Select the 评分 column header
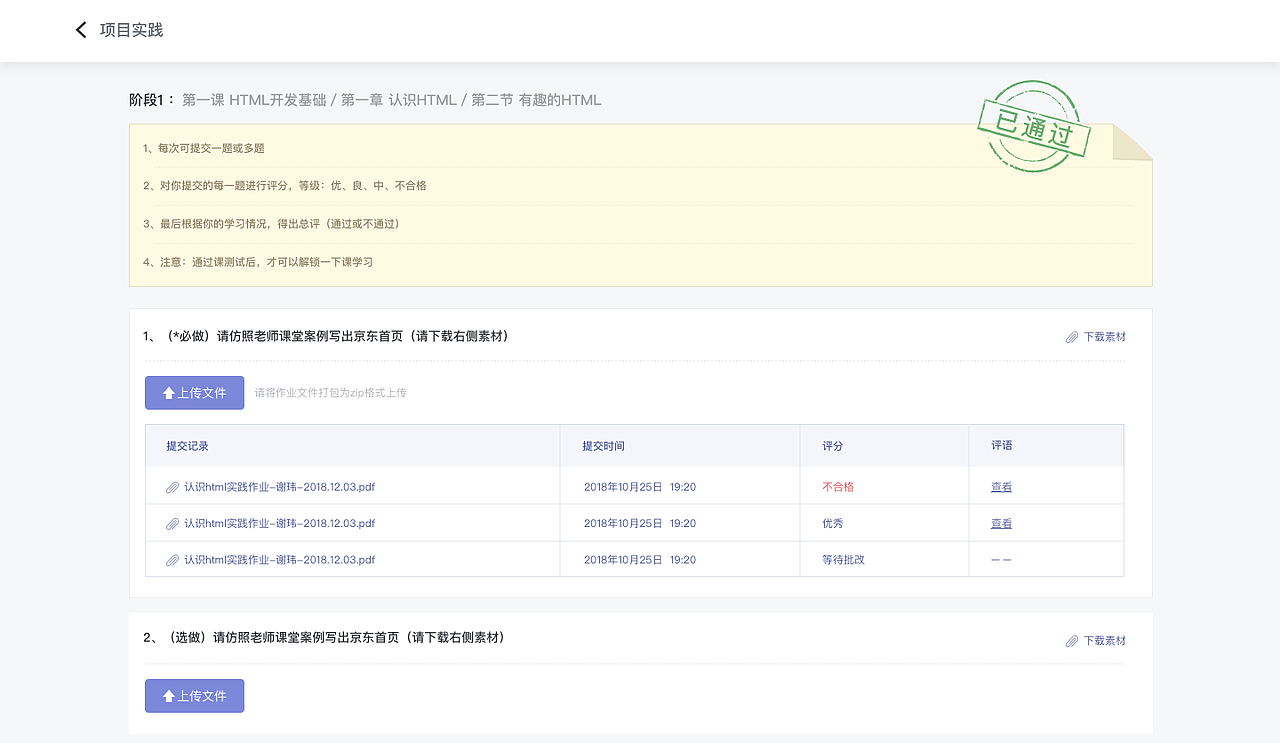Screen dimensions: 1280x743 pyautogui.click(x=833, y=446)
